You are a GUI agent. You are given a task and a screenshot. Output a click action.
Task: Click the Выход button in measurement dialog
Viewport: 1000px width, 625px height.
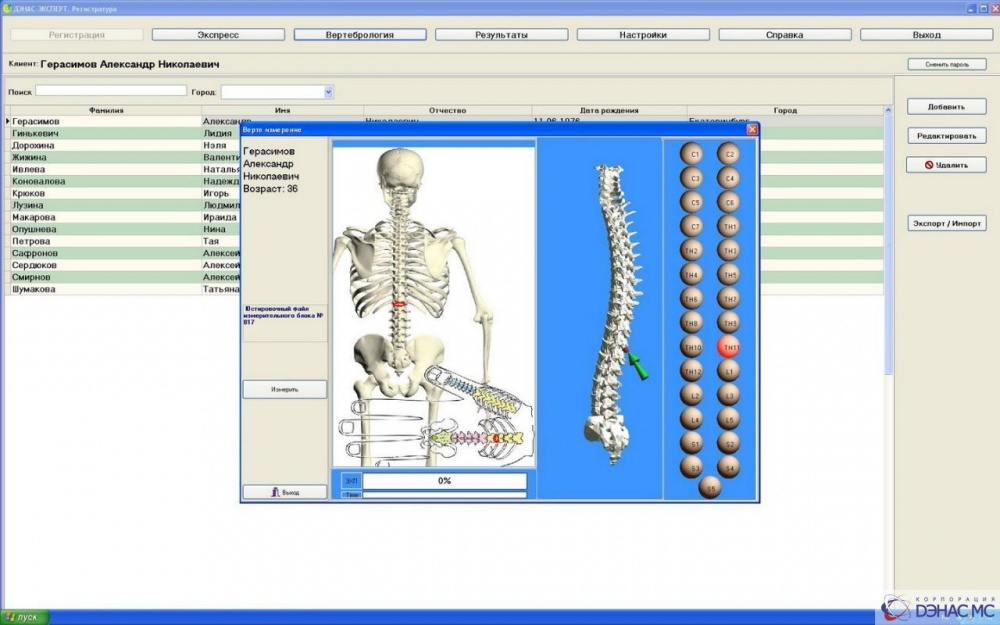point(285,492)
